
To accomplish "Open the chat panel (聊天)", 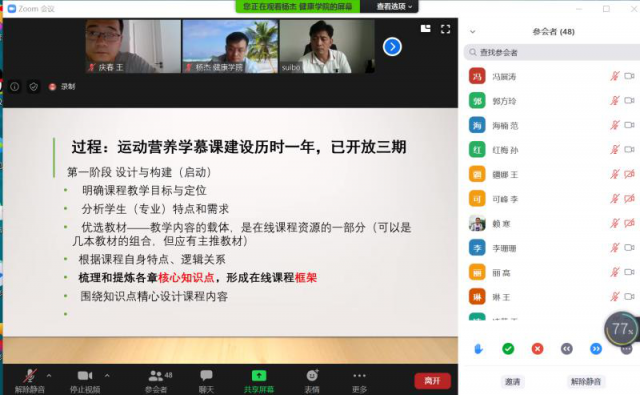I will 206,381.
